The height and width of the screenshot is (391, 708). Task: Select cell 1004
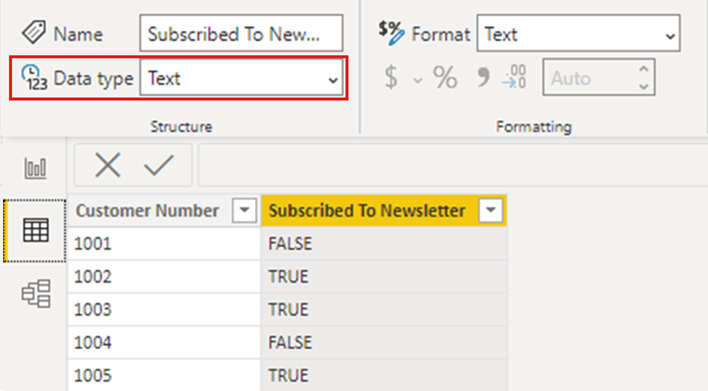(x=164, y=342)
